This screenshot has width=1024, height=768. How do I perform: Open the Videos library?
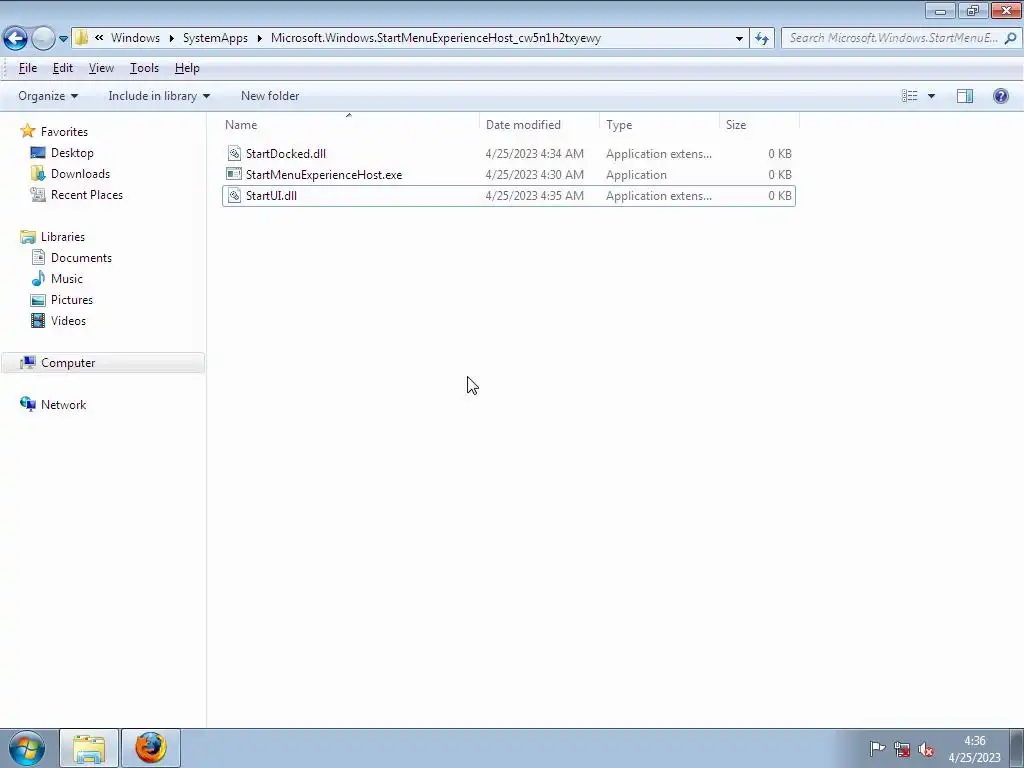[68, 321]
